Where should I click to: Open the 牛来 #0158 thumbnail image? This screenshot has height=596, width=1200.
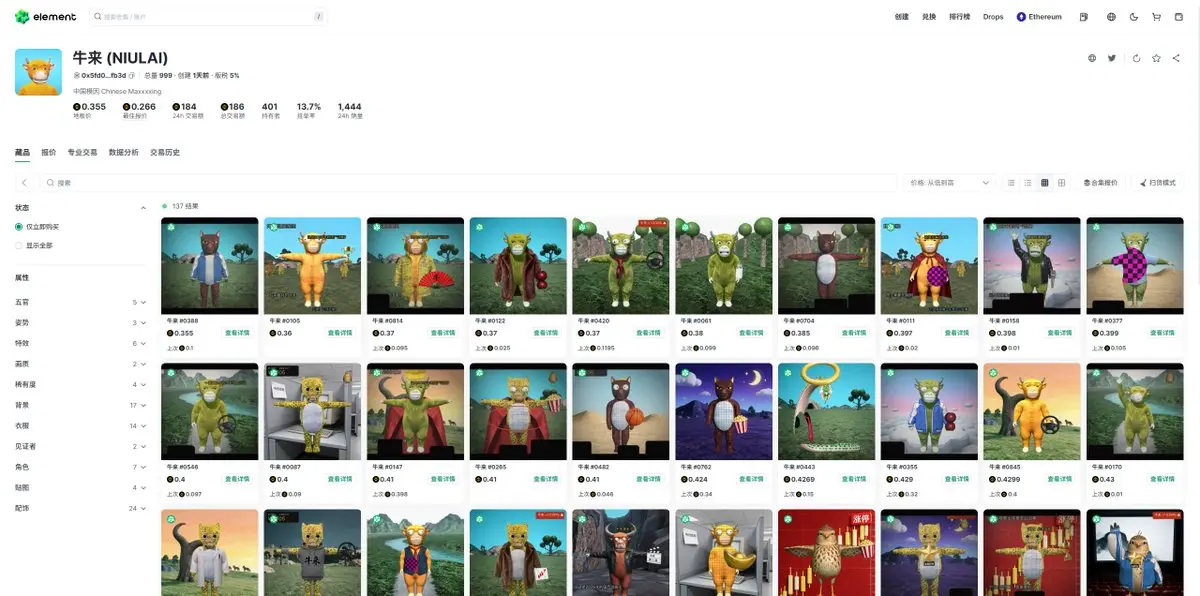pos(1032,266)
